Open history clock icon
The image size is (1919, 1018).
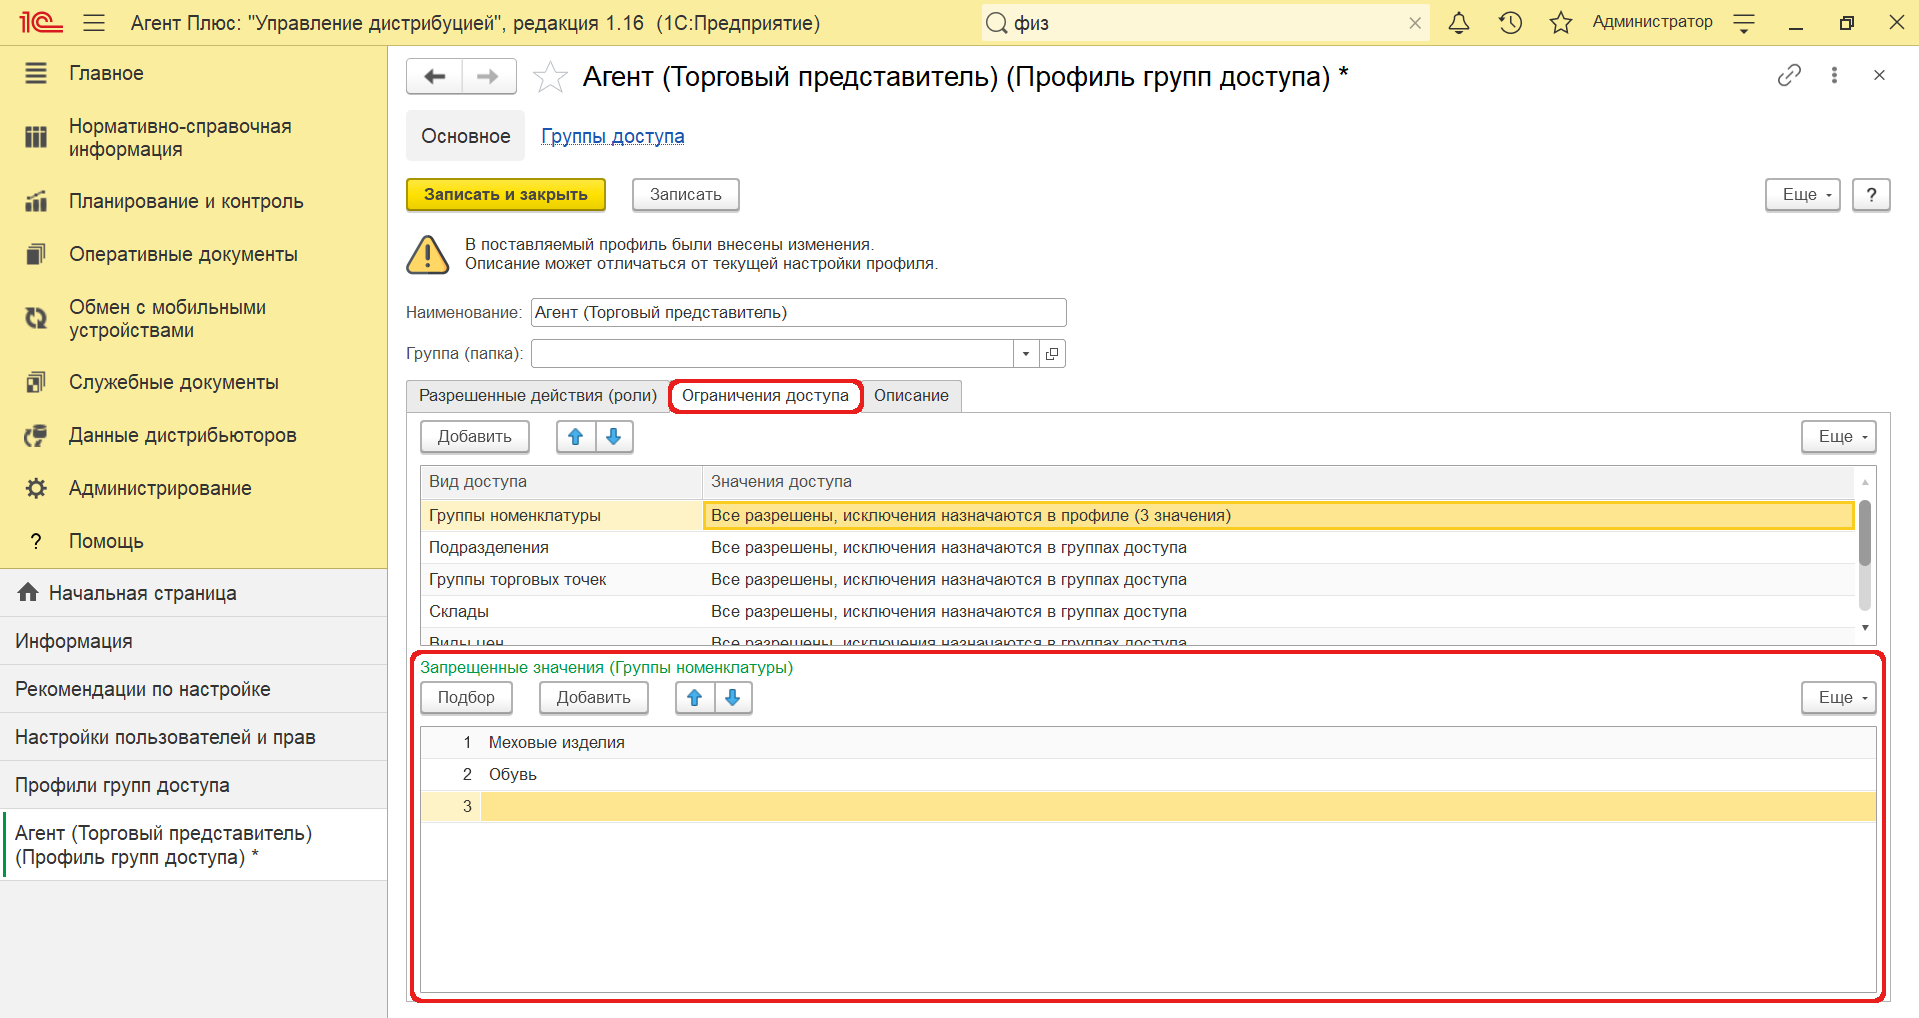tap(1510, 22)
